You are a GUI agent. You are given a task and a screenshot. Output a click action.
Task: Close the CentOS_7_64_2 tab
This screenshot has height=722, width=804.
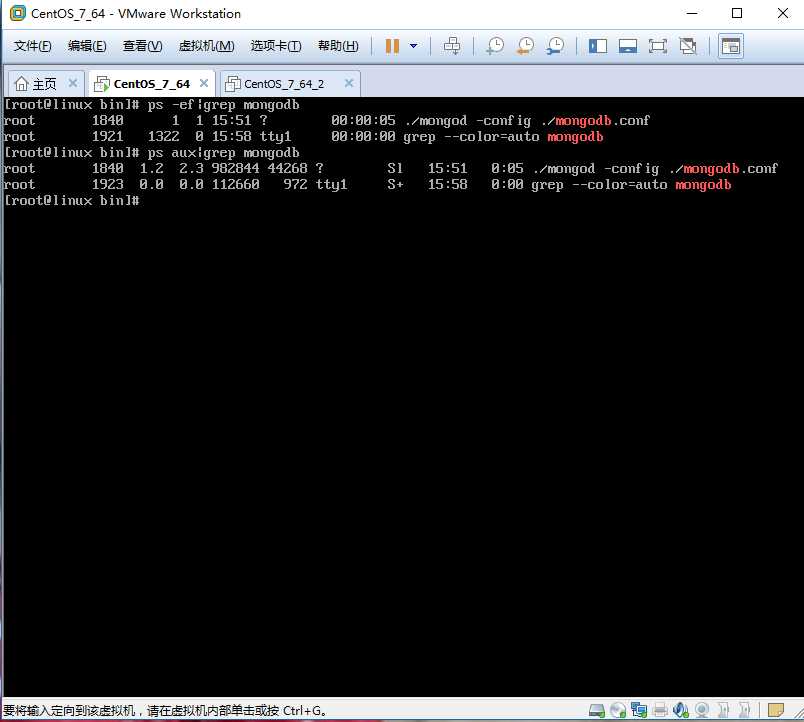click(349, 83)
